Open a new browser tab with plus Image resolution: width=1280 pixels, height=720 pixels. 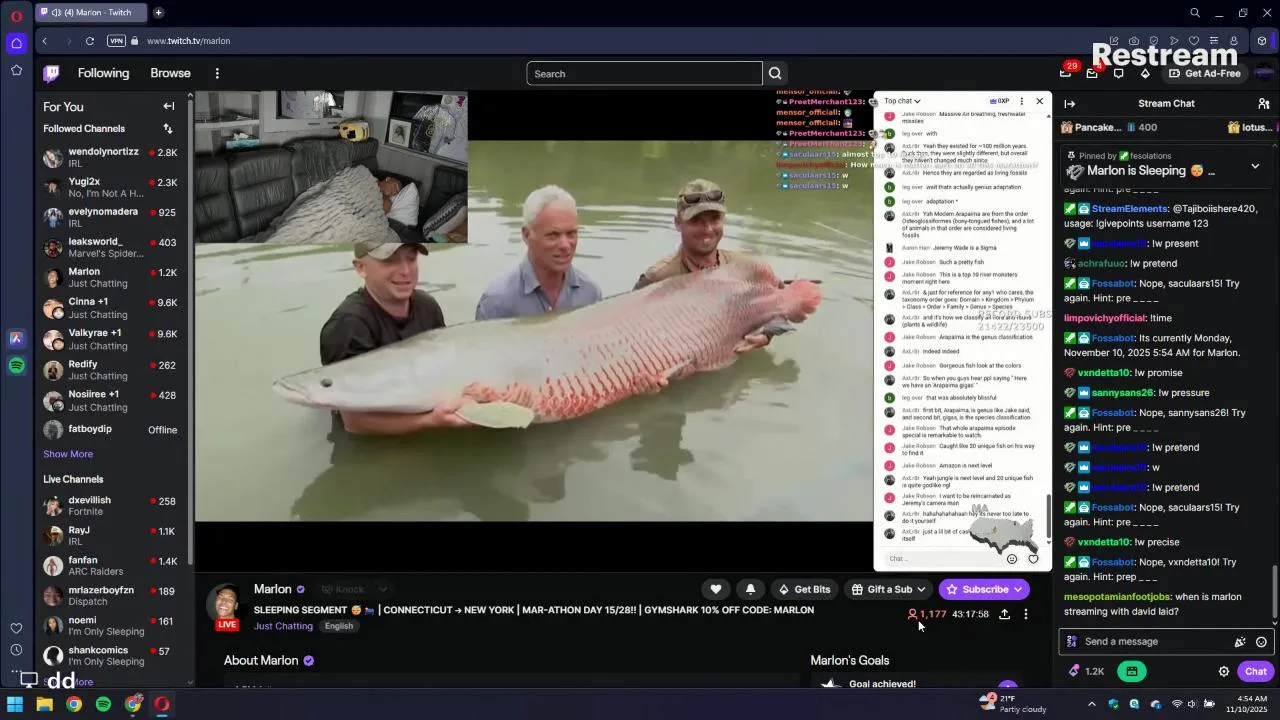[x=158, y=13]
